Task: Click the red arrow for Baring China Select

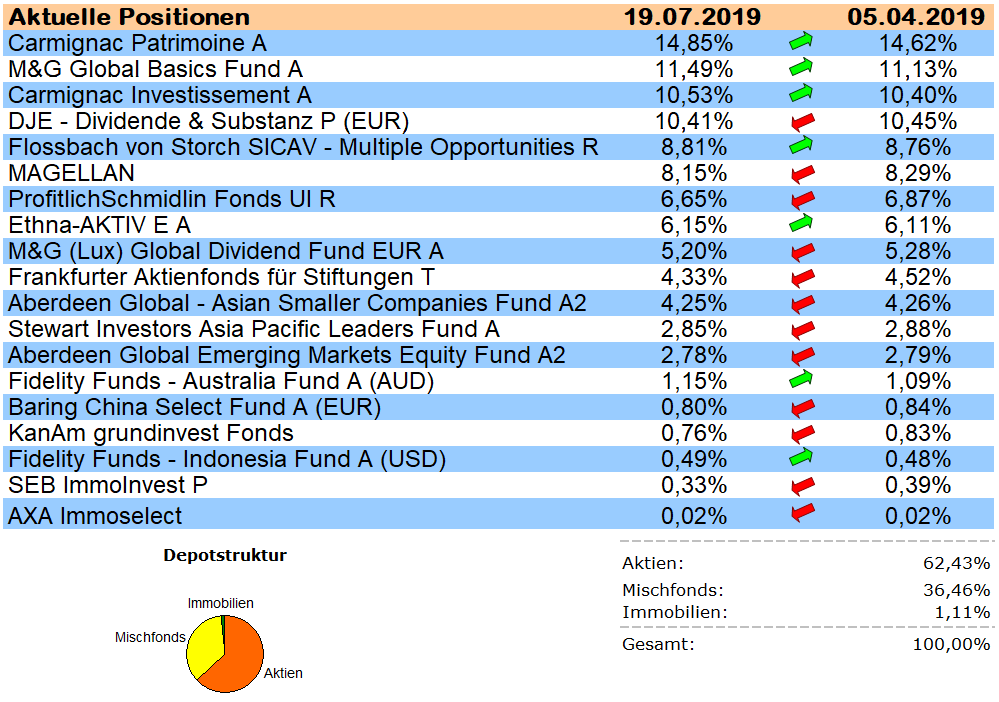Action: tap(801, 407)
